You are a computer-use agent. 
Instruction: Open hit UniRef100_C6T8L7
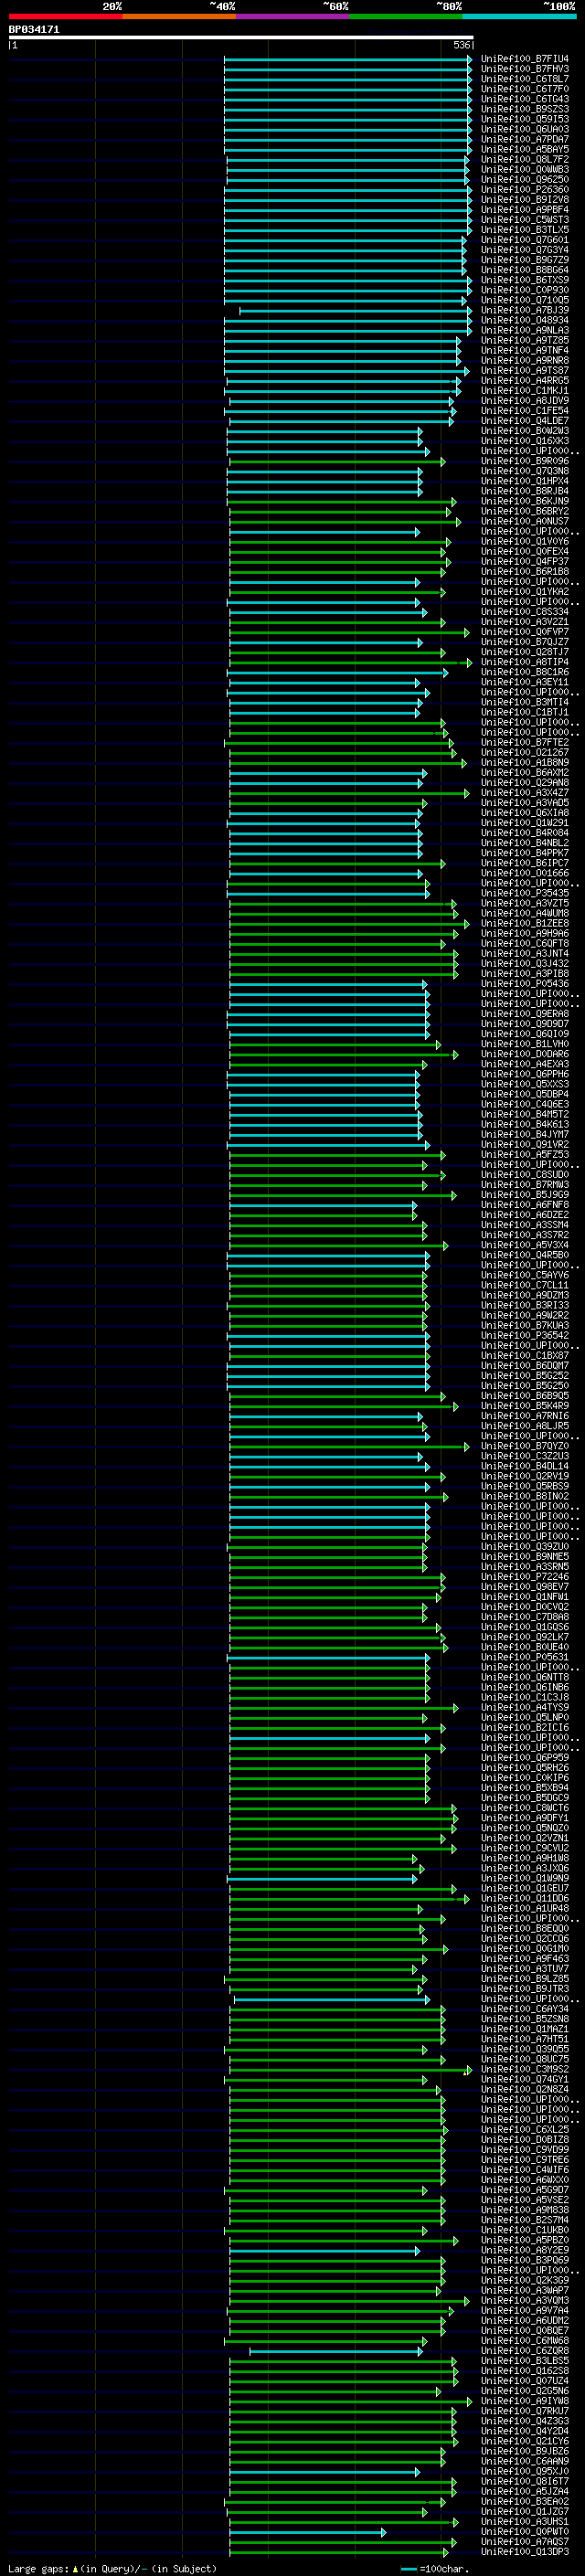coord(525,79)
